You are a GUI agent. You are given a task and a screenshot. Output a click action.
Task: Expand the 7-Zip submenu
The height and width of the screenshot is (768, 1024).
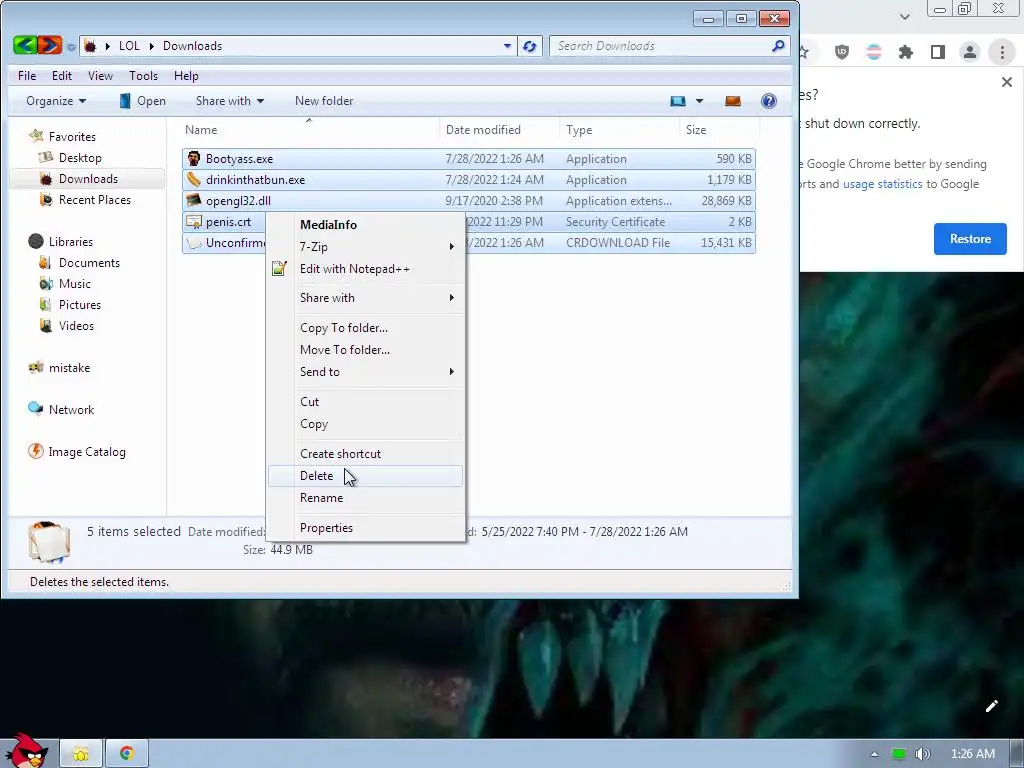(x=365, y=247)
